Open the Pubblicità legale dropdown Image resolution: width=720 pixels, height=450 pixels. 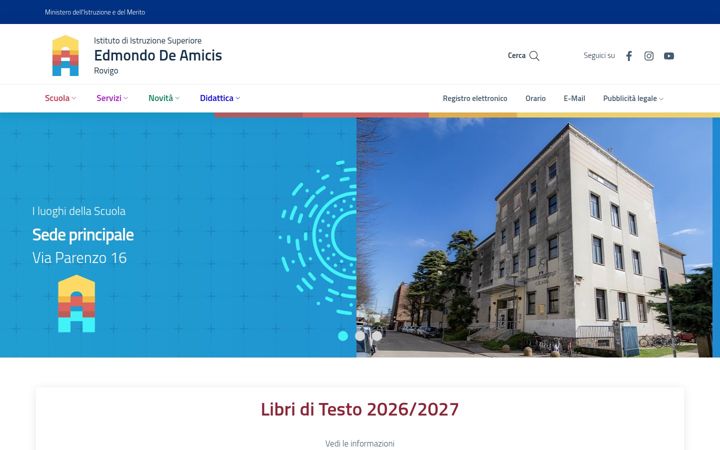tap(633, 98)
